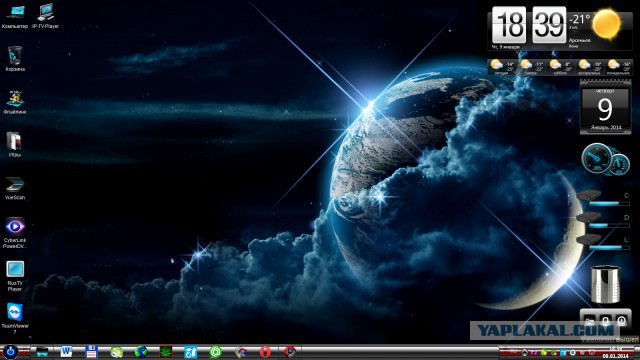
Task: Open the globe browser taskbar icon
Action: click(141, 352)
